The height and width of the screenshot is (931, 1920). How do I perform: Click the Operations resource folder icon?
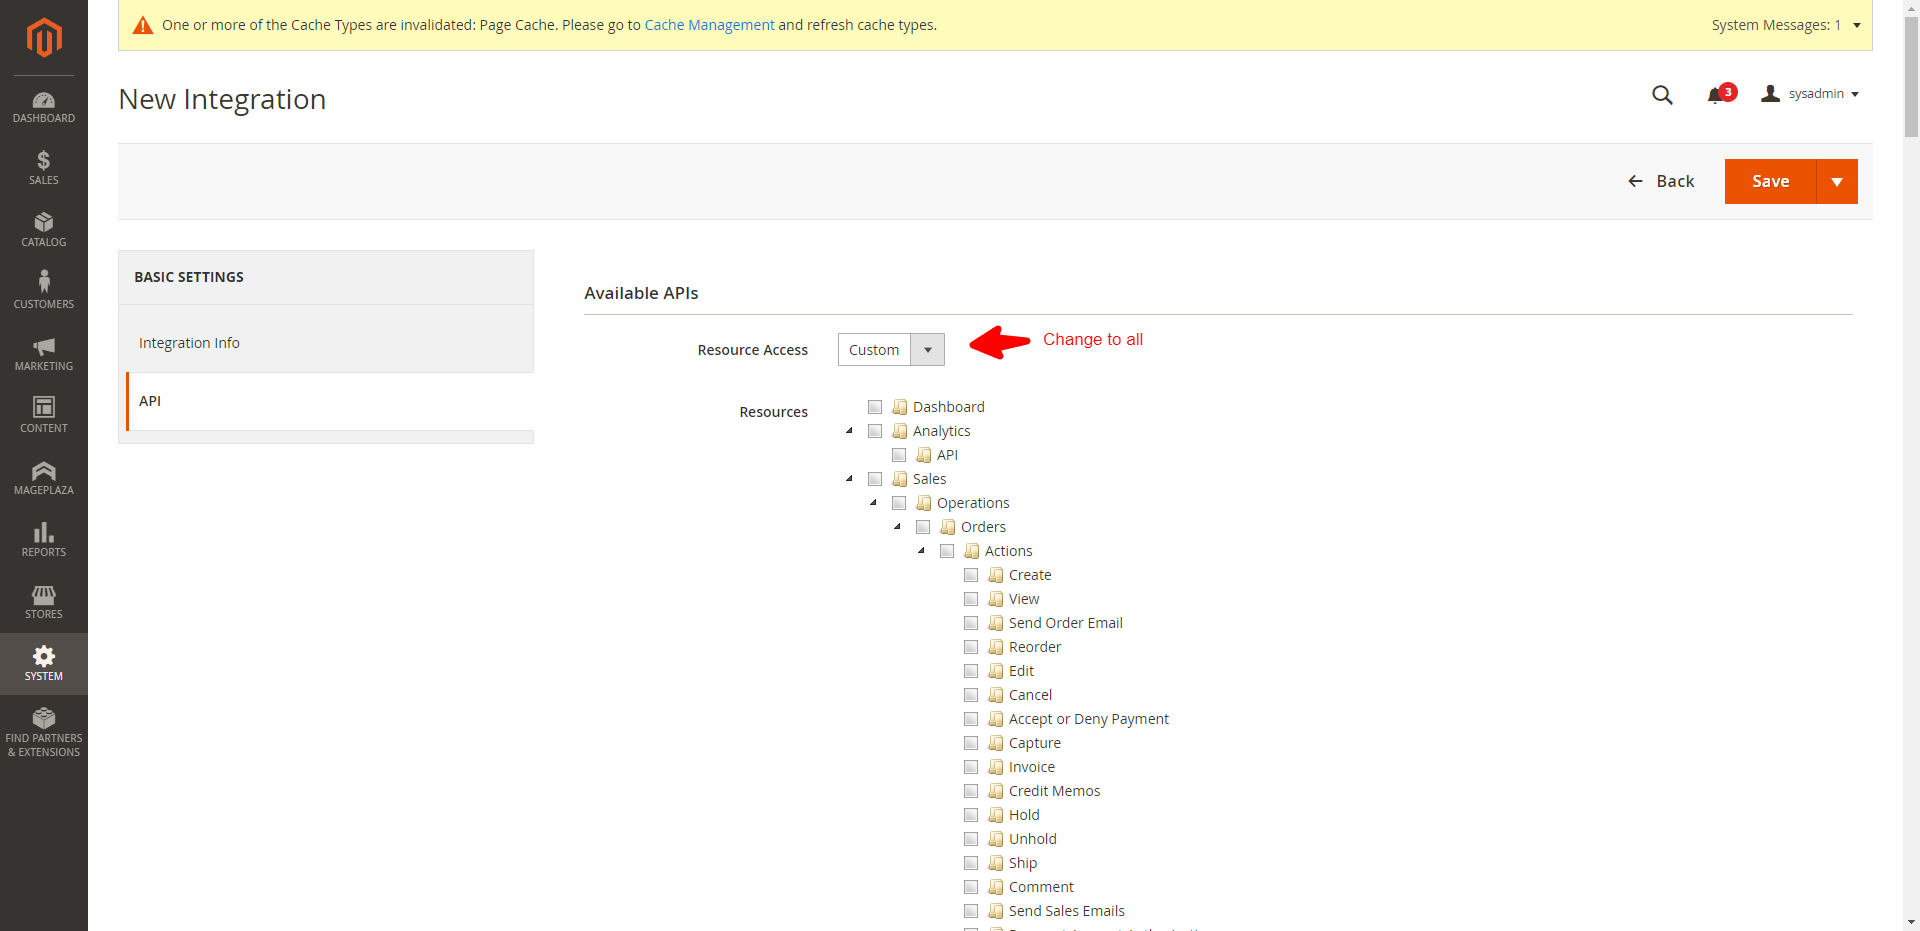pos(924,503)
